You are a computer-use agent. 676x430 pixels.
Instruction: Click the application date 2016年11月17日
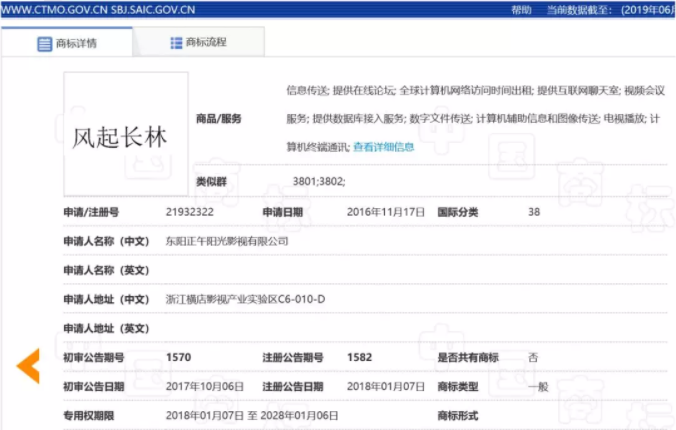pyautogui.click(x=386, y=212)
